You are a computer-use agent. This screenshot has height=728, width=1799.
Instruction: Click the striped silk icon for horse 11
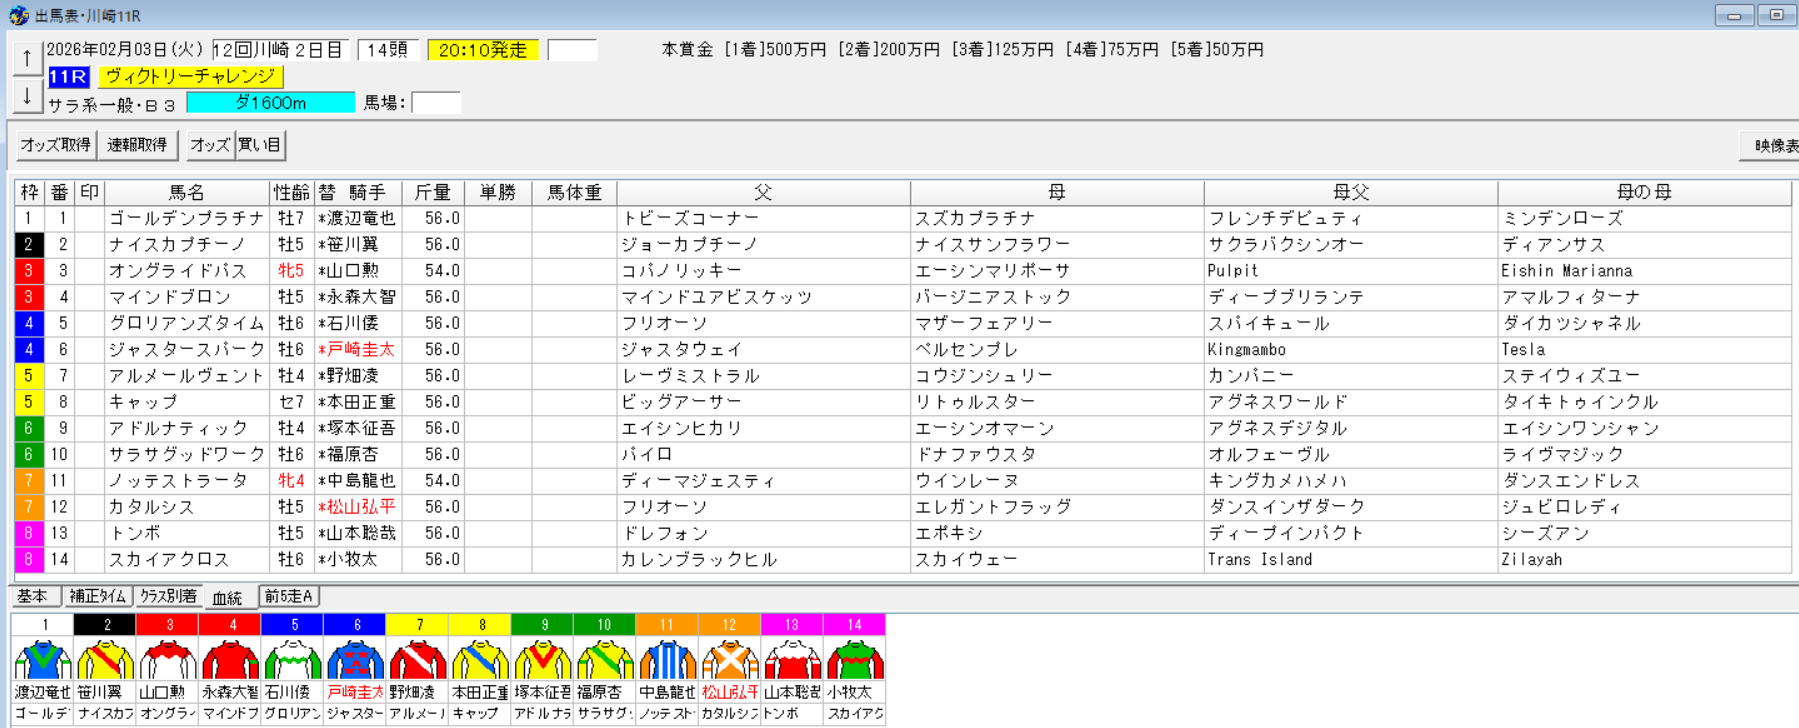pyautogui.click(x=667, y=660)
